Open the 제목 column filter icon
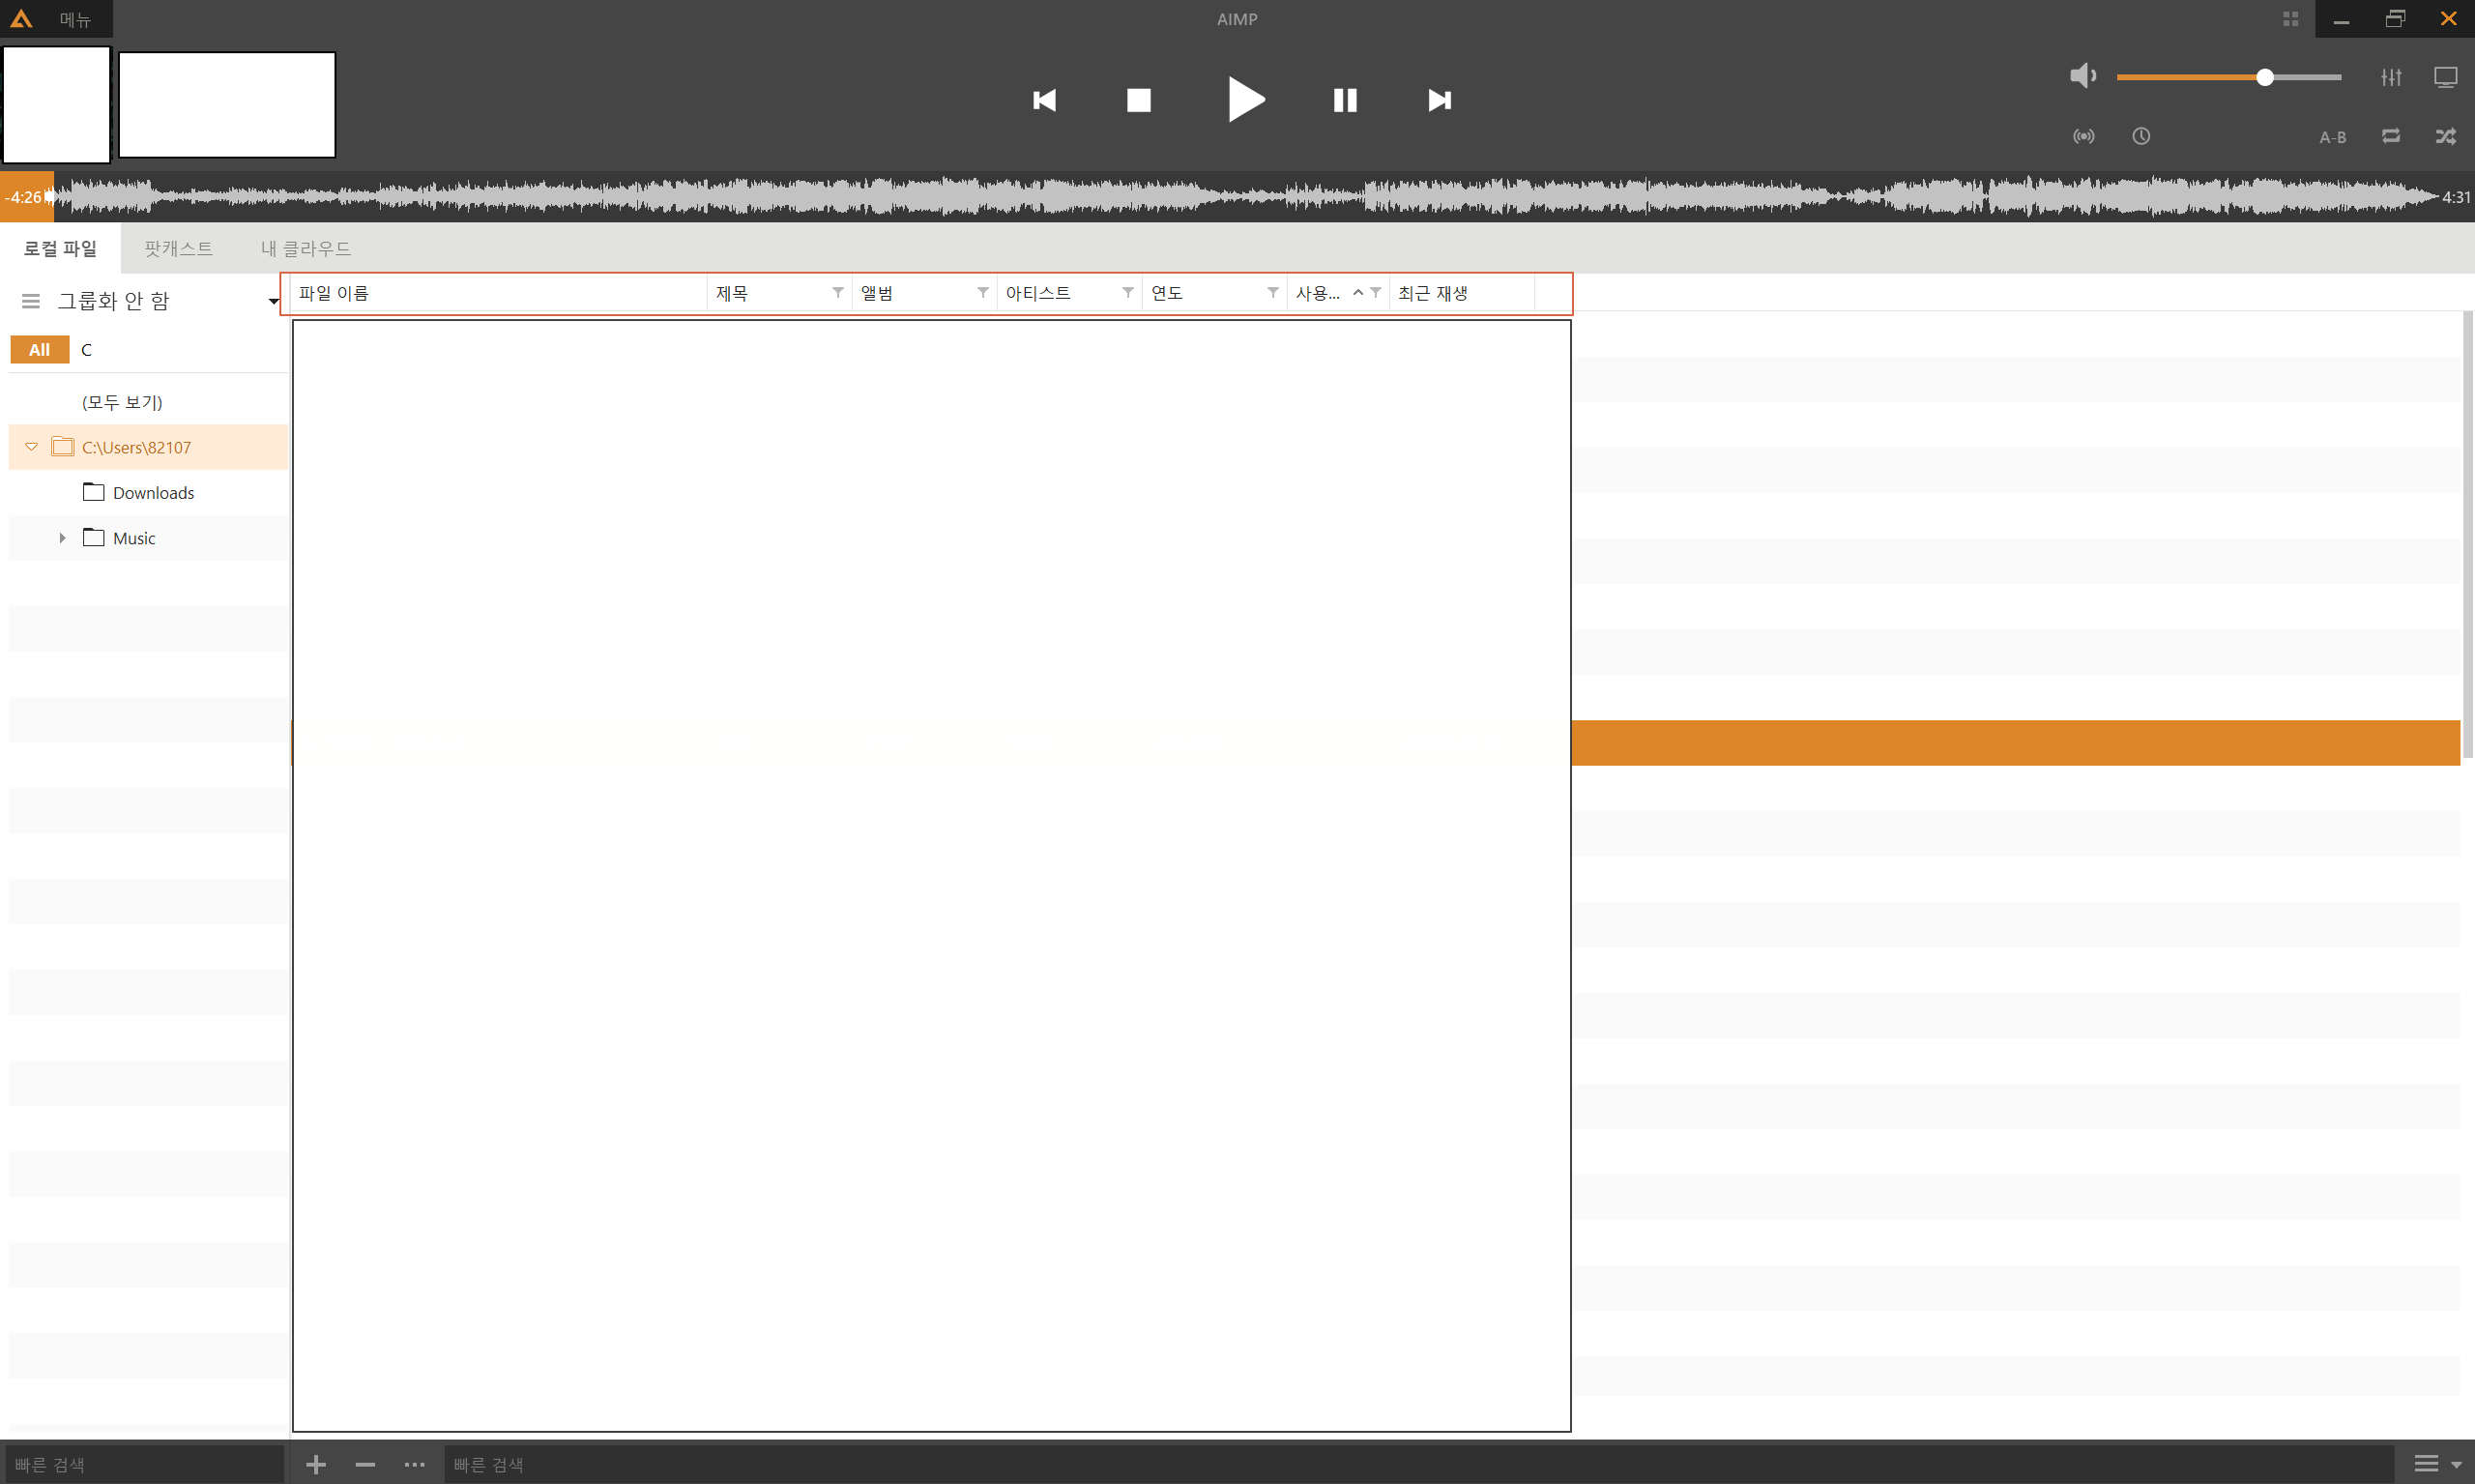 [838, 292]
